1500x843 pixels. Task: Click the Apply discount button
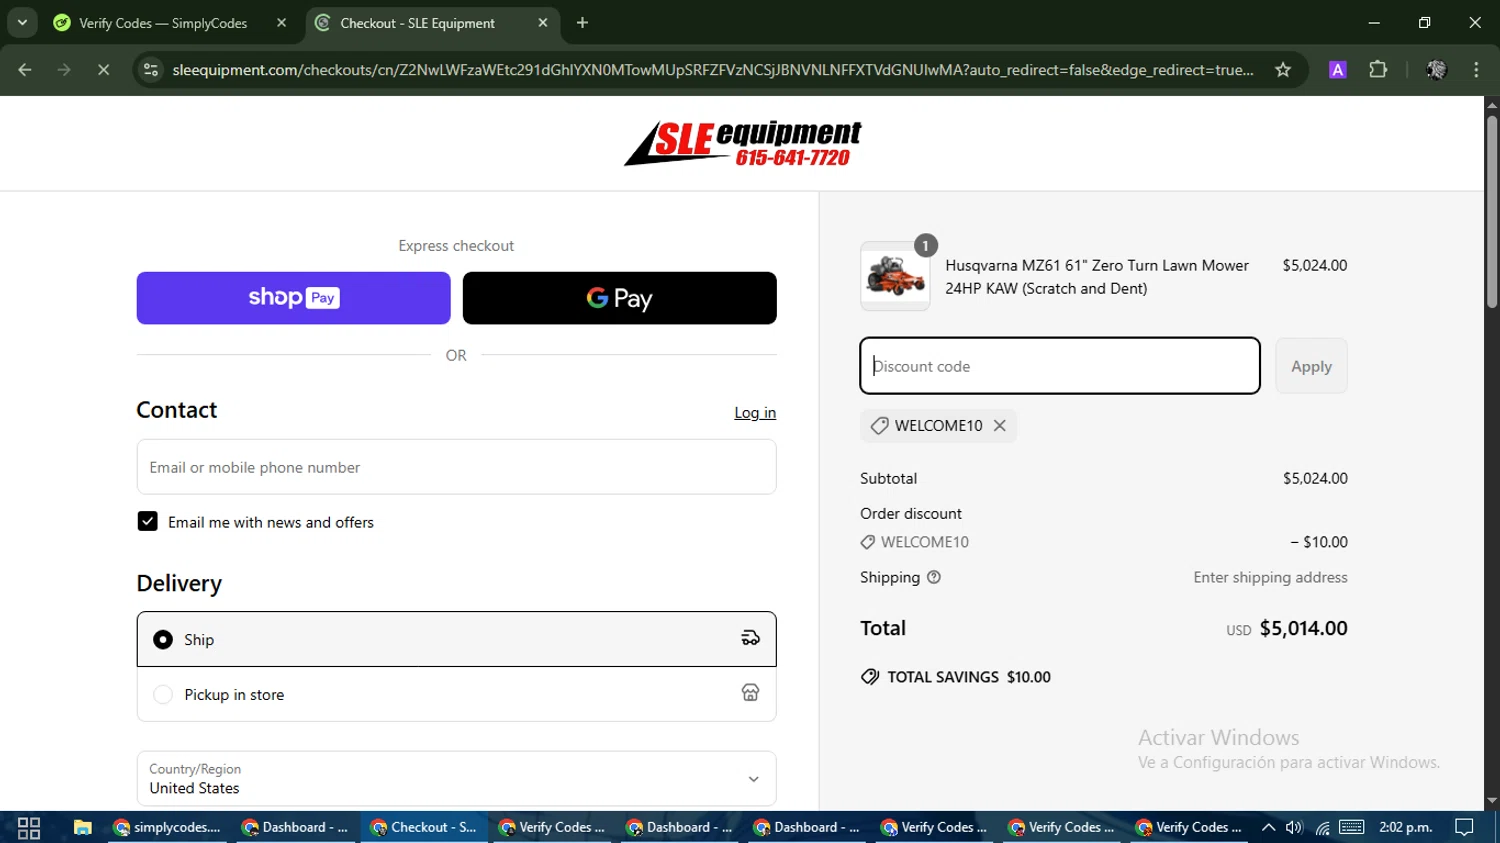(1311, 366)
